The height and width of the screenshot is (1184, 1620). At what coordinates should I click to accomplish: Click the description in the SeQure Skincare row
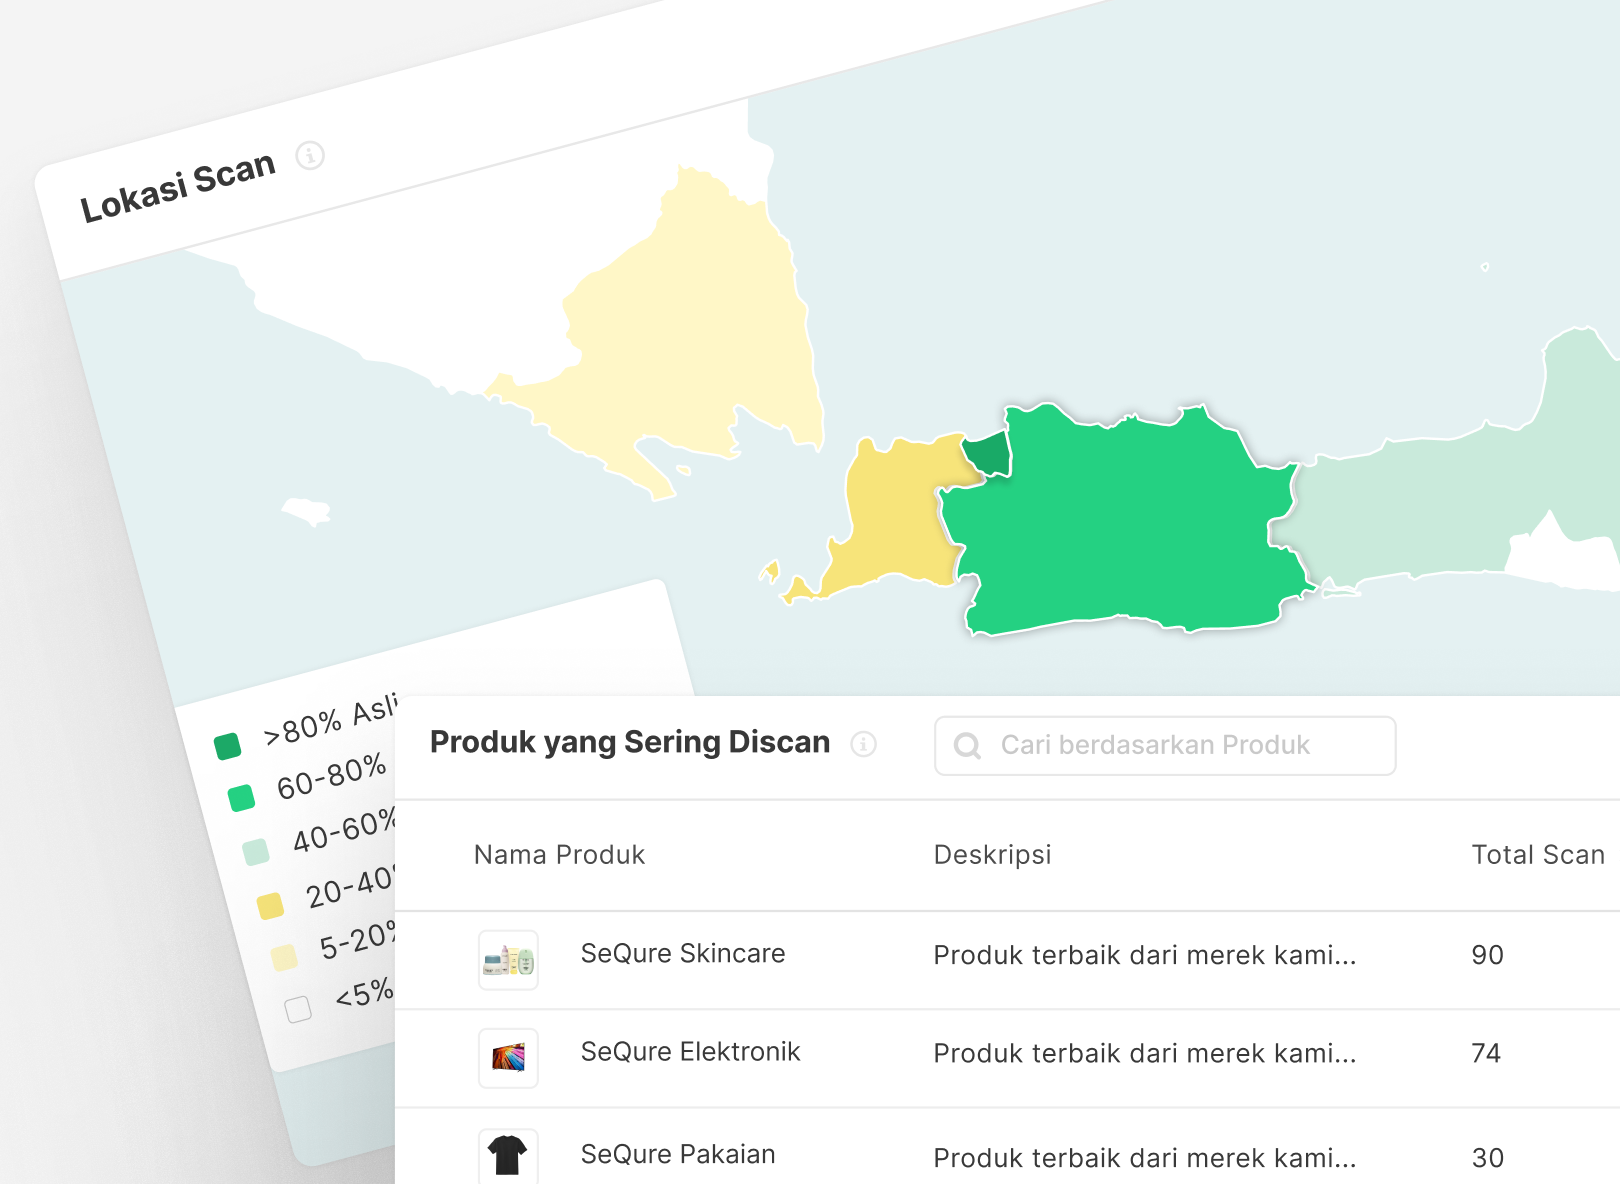coord(1145,955)
